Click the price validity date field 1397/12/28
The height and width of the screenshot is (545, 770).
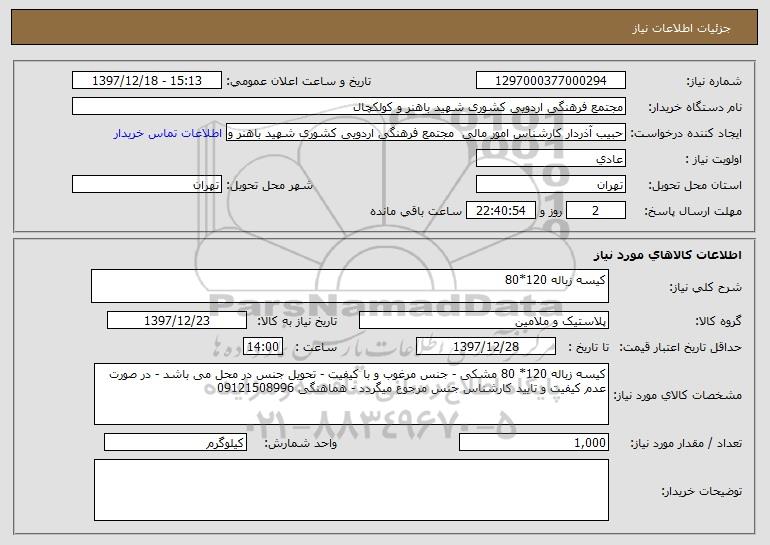(486, 346)
